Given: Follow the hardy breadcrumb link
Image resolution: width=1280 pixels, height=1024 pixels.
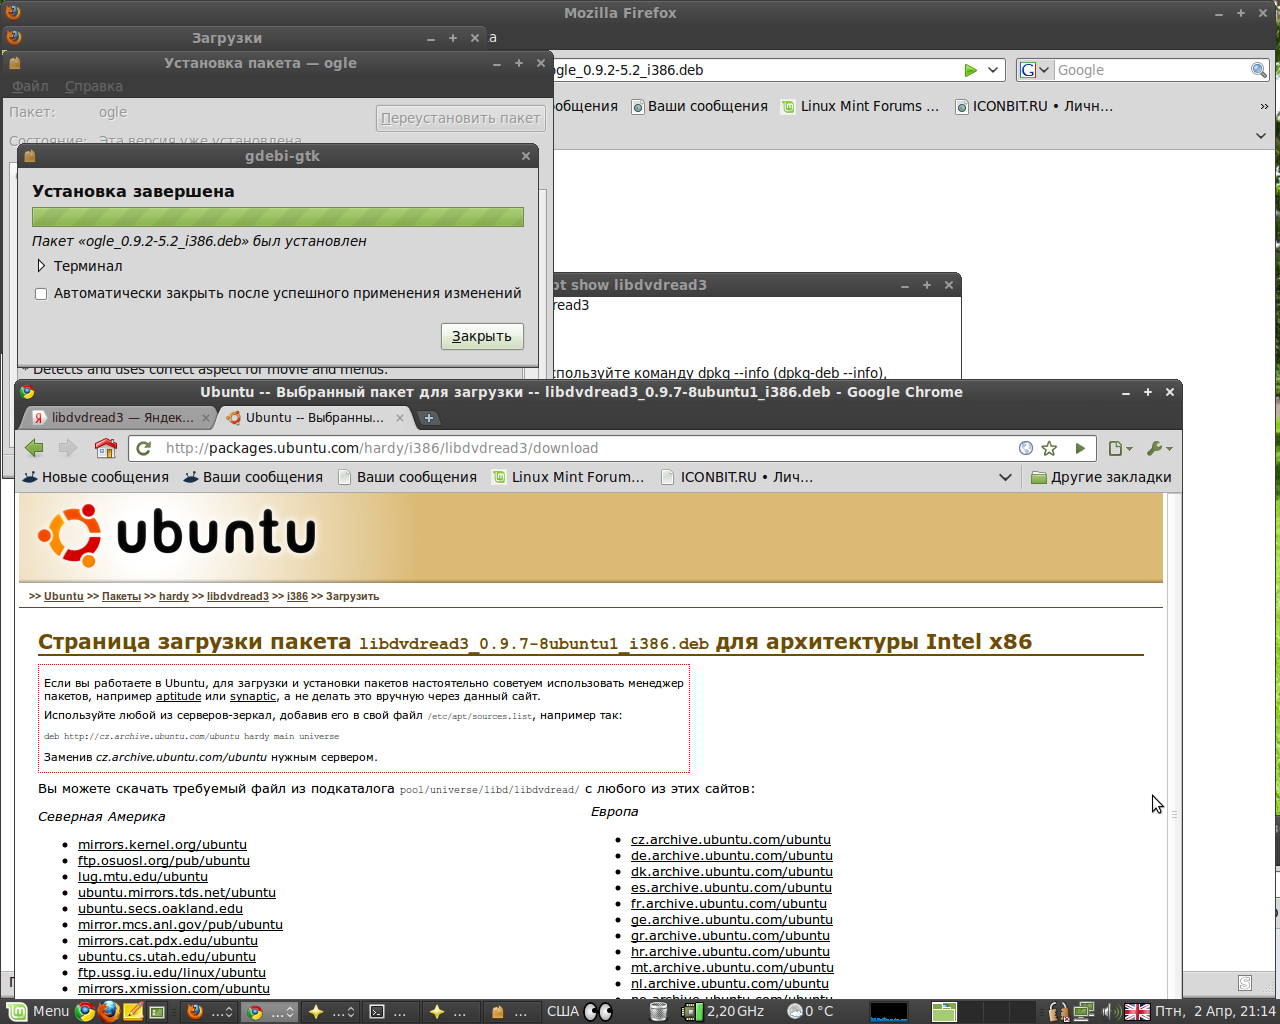Looking at the screenshot, I should pos(174,596).
